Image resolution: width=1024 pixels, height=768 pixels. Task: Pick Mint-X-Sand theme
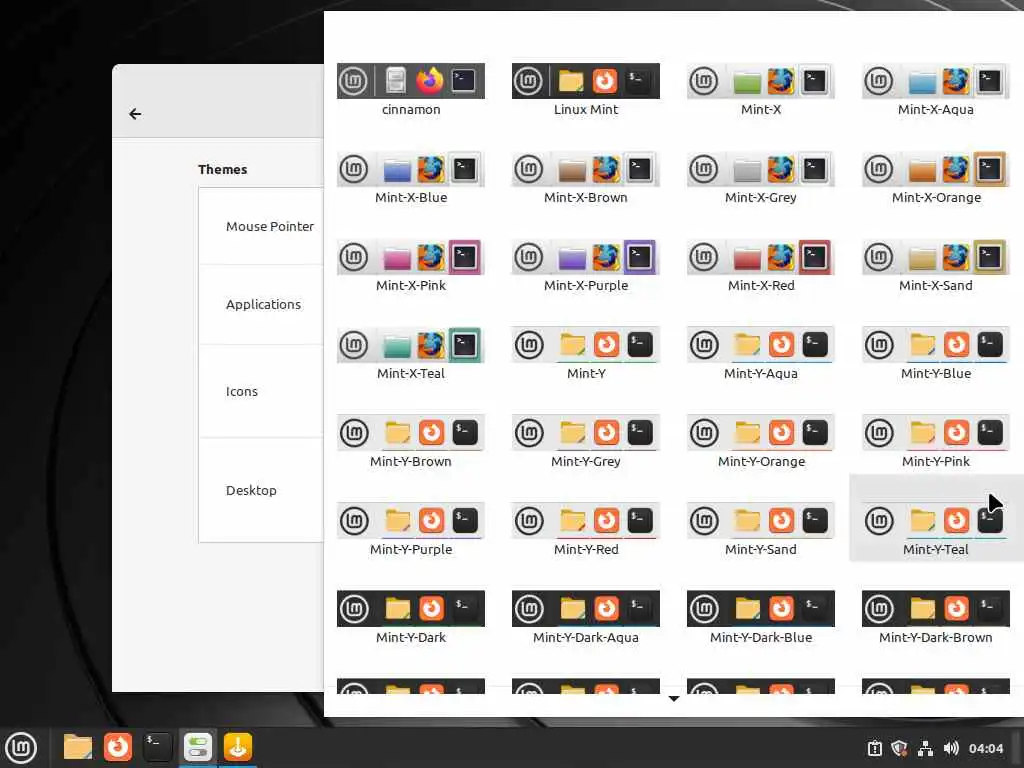tap(936, 266)
